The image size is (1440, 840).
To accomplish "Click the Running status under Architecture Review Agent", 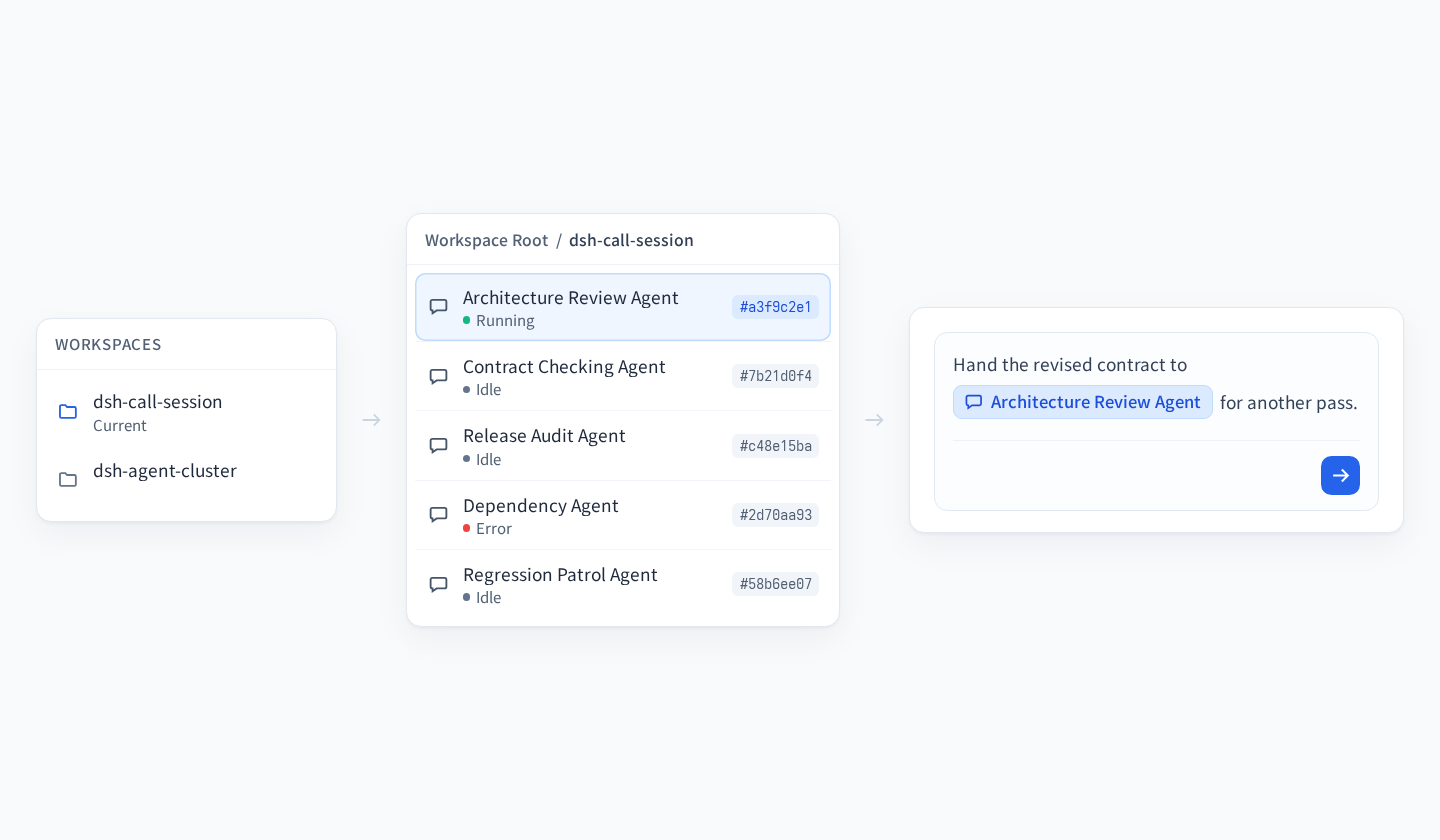I will (x=498, y=321).
